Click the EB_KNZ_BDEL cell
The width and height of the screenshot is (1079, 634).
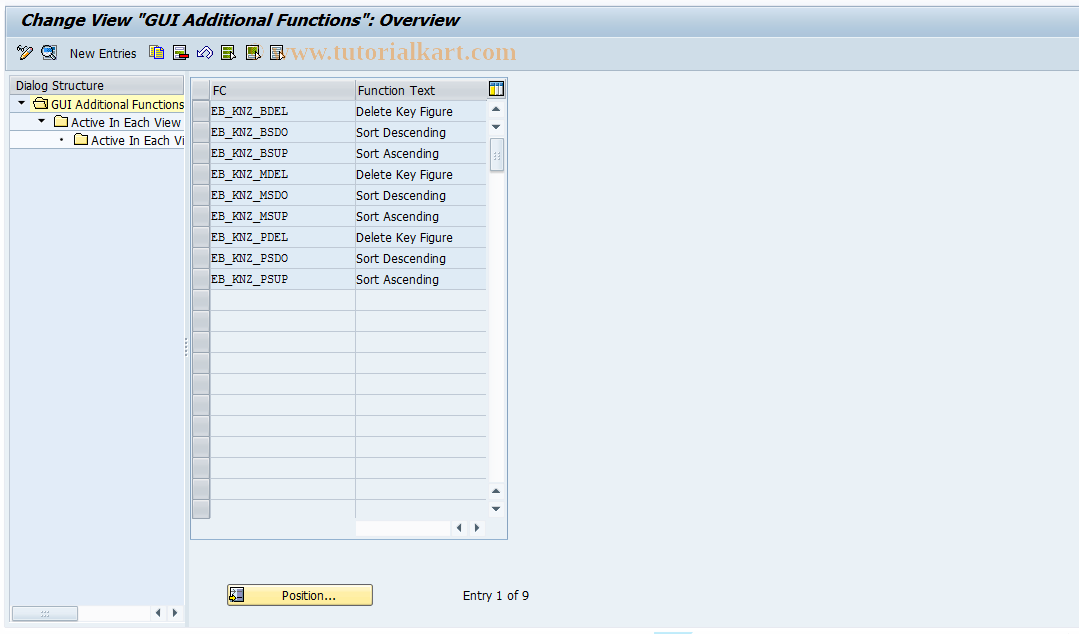click(x=282, y=112)
